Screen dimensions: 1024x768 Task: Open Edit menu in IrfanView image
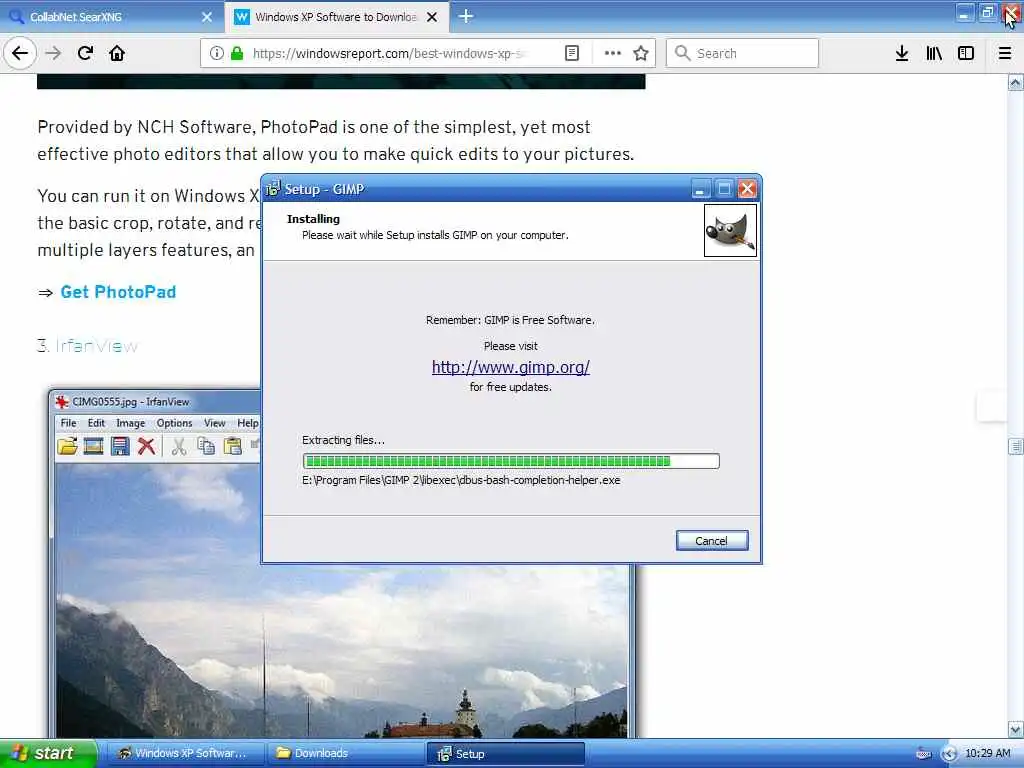(x=96, y=423)
